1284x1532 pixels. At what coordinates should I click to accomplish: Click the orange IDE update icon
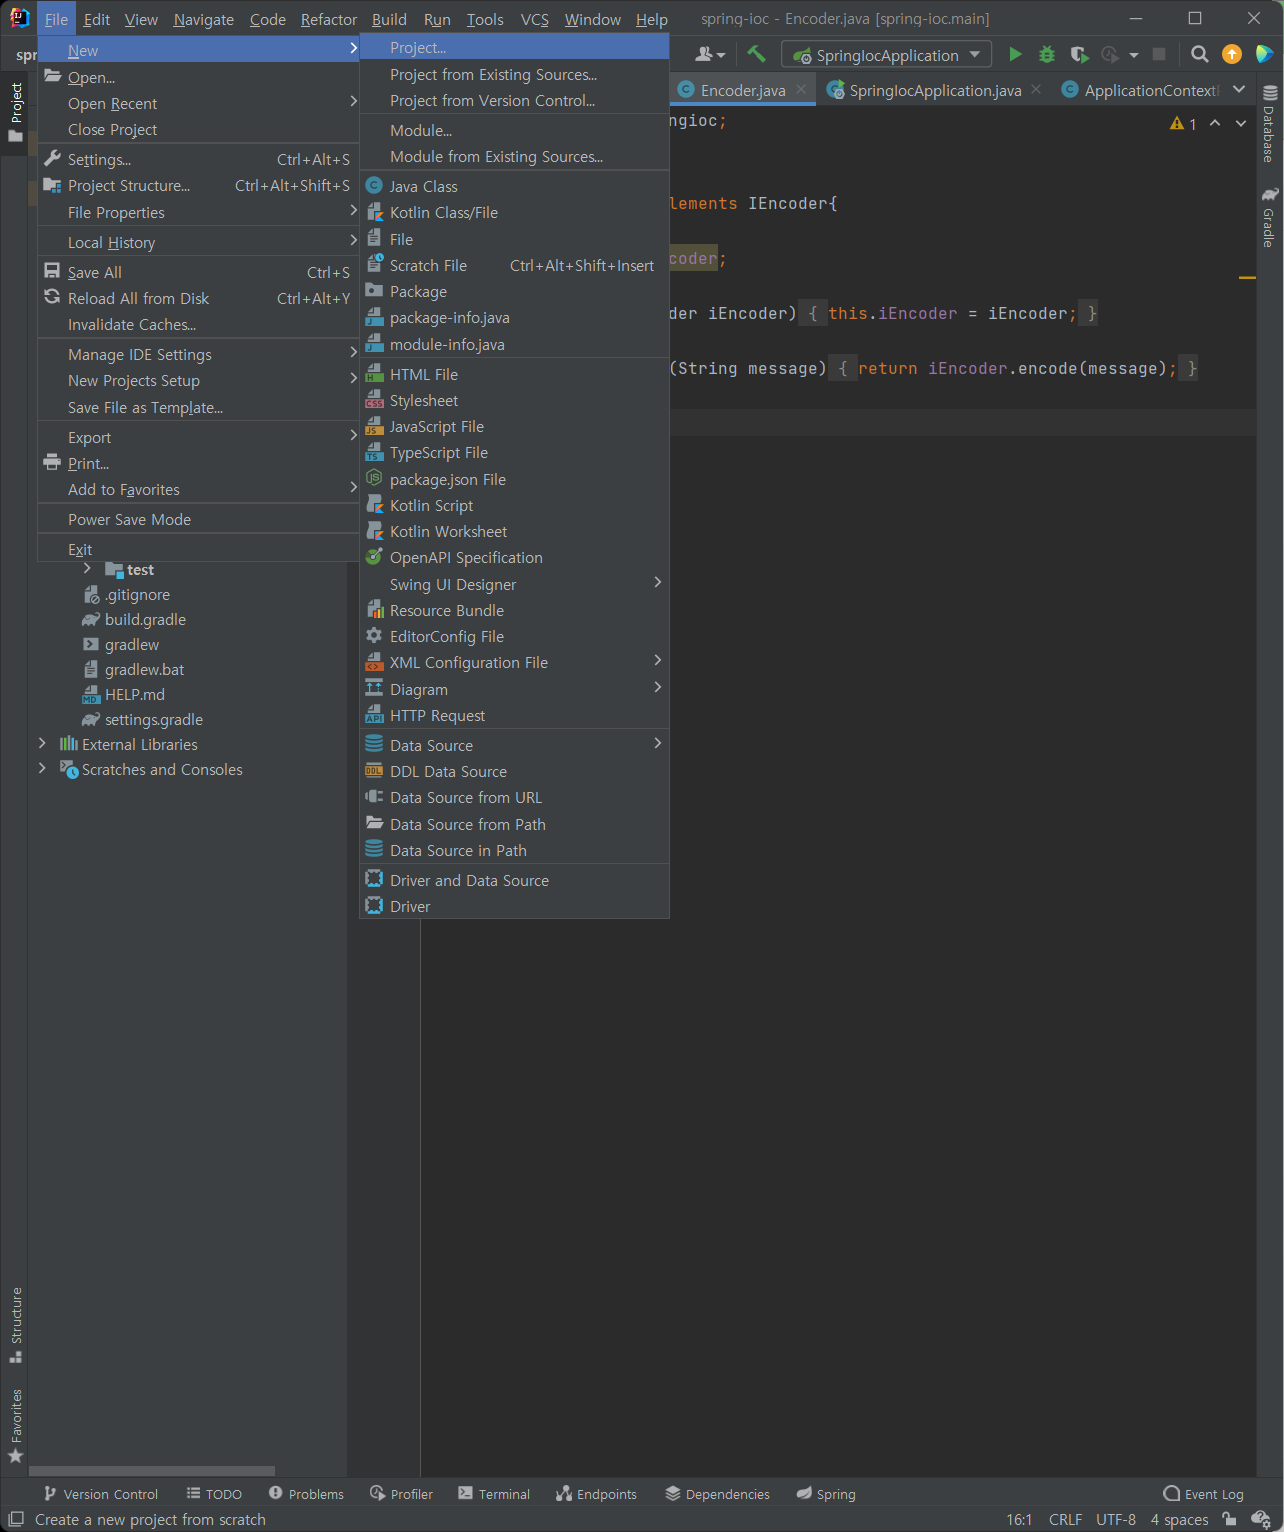click(1232, 54)
